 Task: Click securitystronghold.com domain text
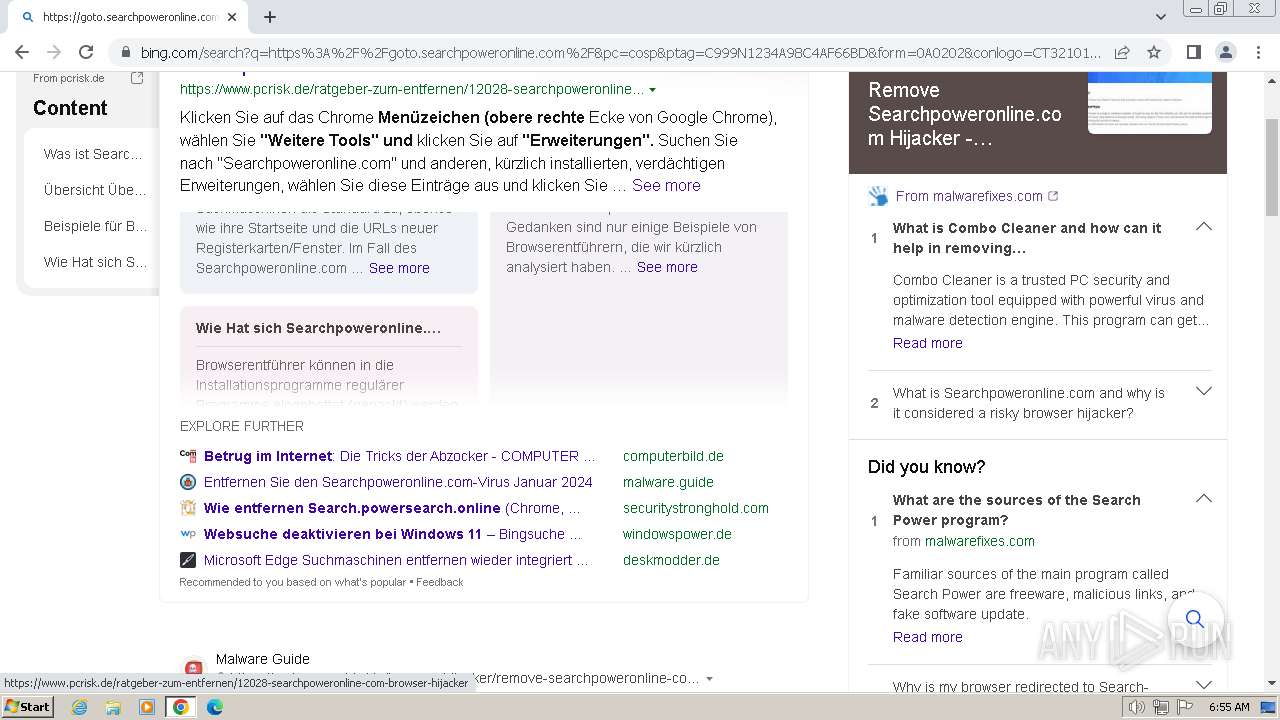[696, 508]
